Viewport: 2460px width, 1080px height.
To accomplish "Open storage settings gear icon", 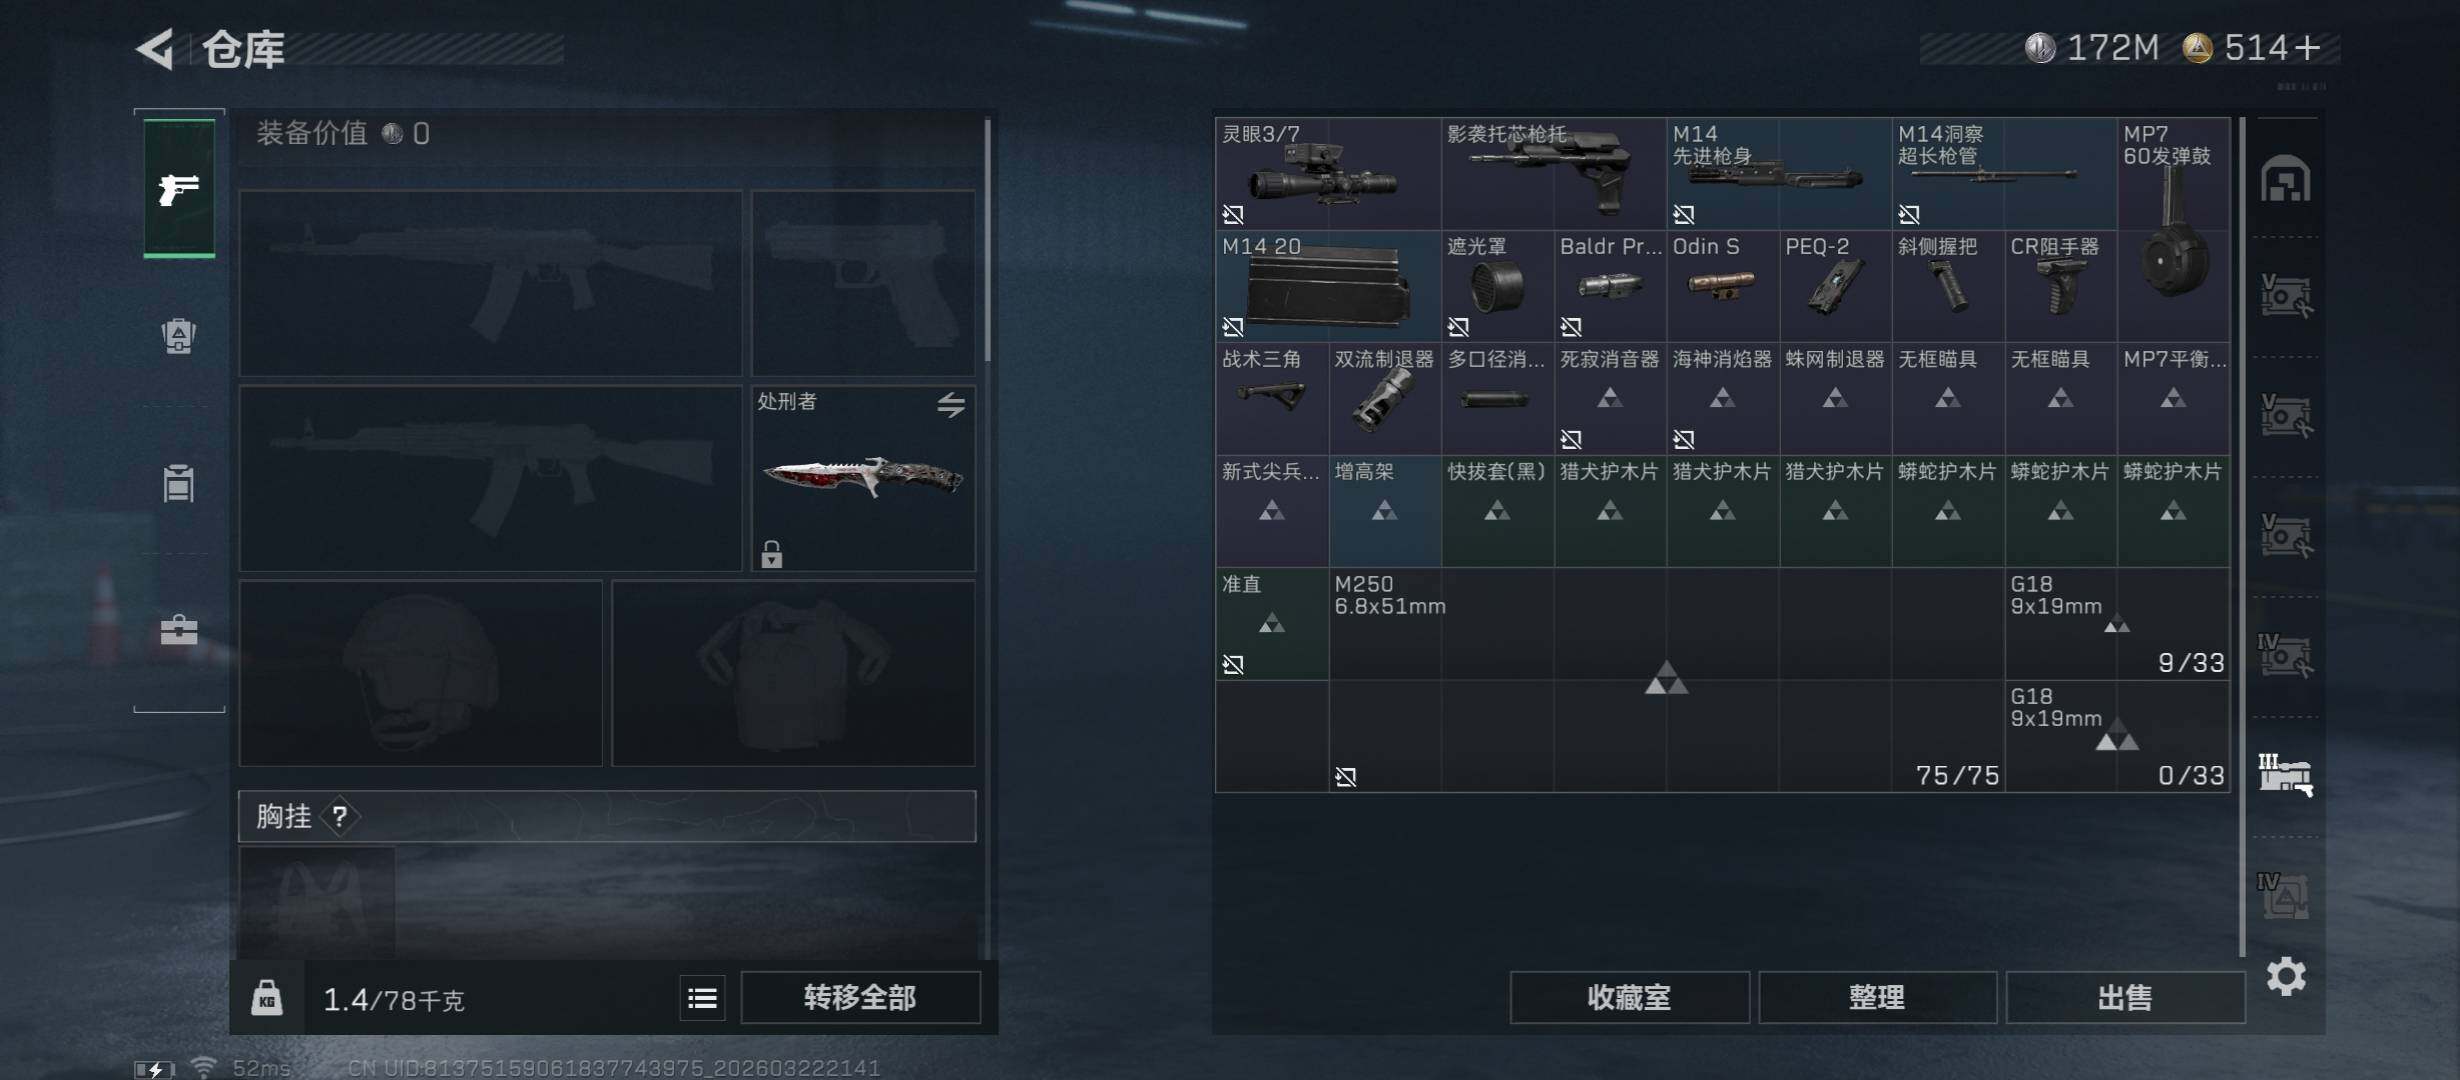I will point(2286,976).
